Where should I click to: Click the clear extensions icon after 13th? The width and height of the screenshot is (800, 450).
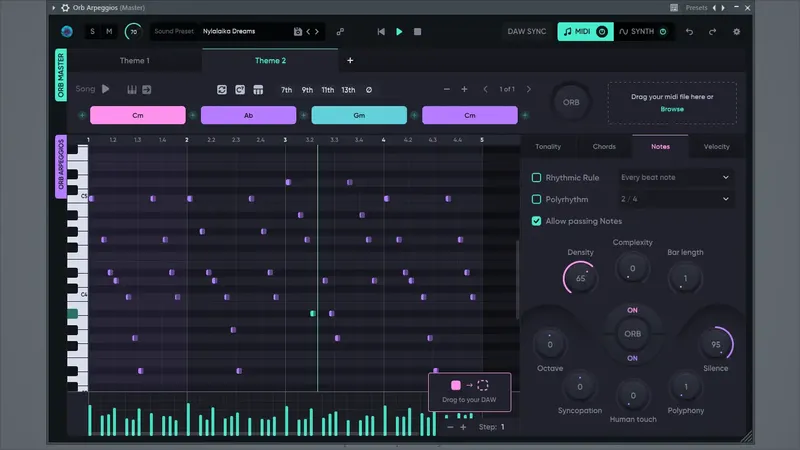pyautogui.click(x=369, y=90)
